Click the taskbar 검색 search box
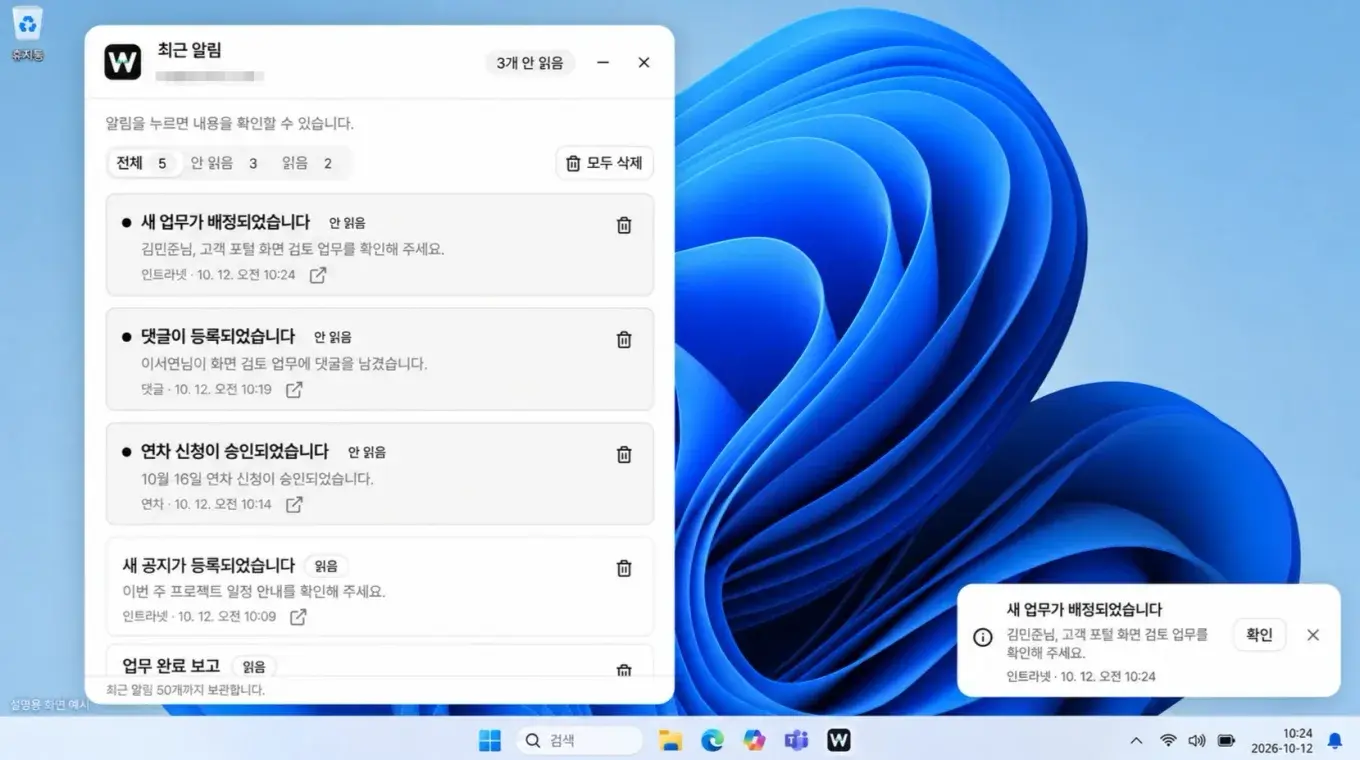Screen dimensions: 1360x760 (580, 741)
